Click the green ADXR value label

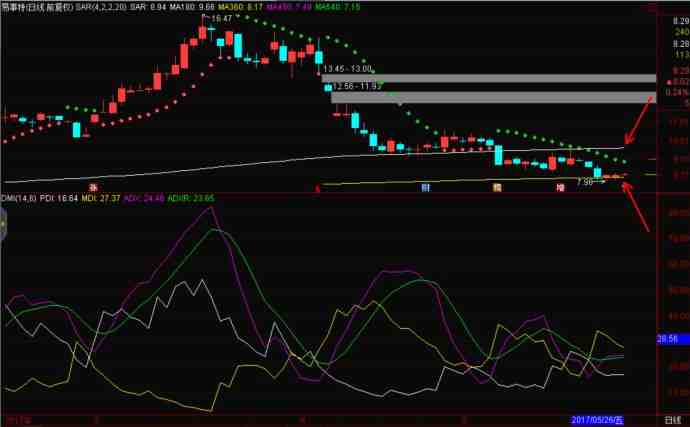[x=191, y=199]
